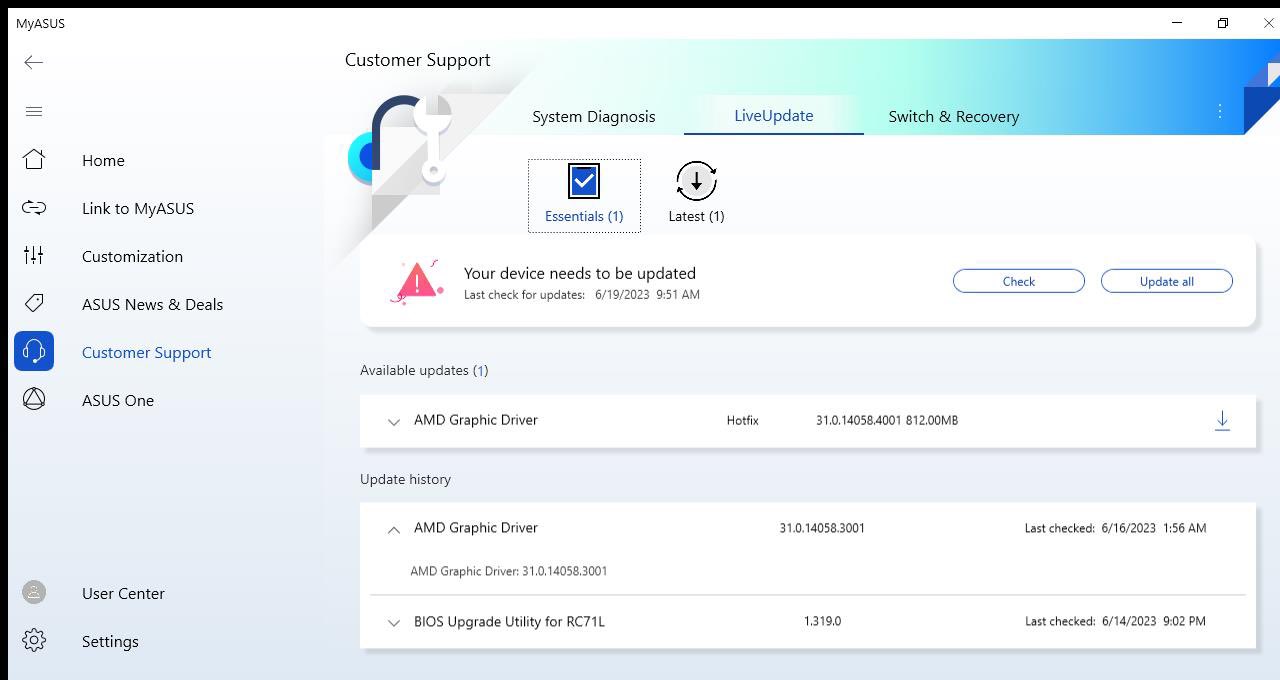Click the Update all button
Viewport: 1280px width, 680px height.
coord(1167,281)
